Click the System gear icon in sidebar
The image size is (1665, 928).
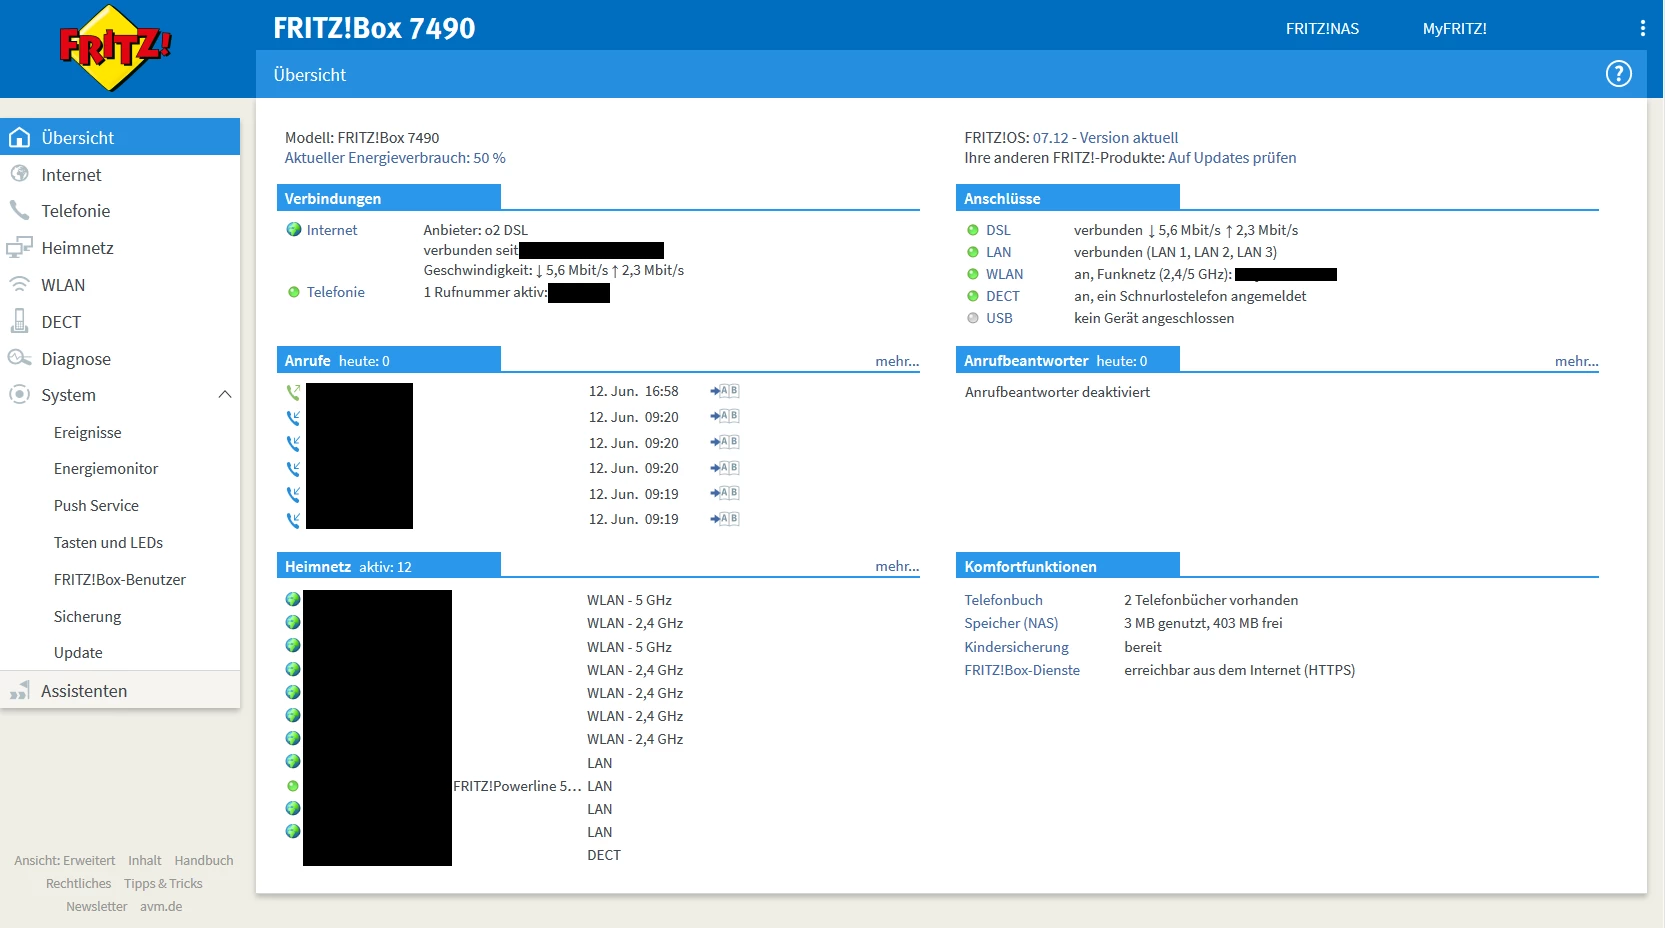19,394
